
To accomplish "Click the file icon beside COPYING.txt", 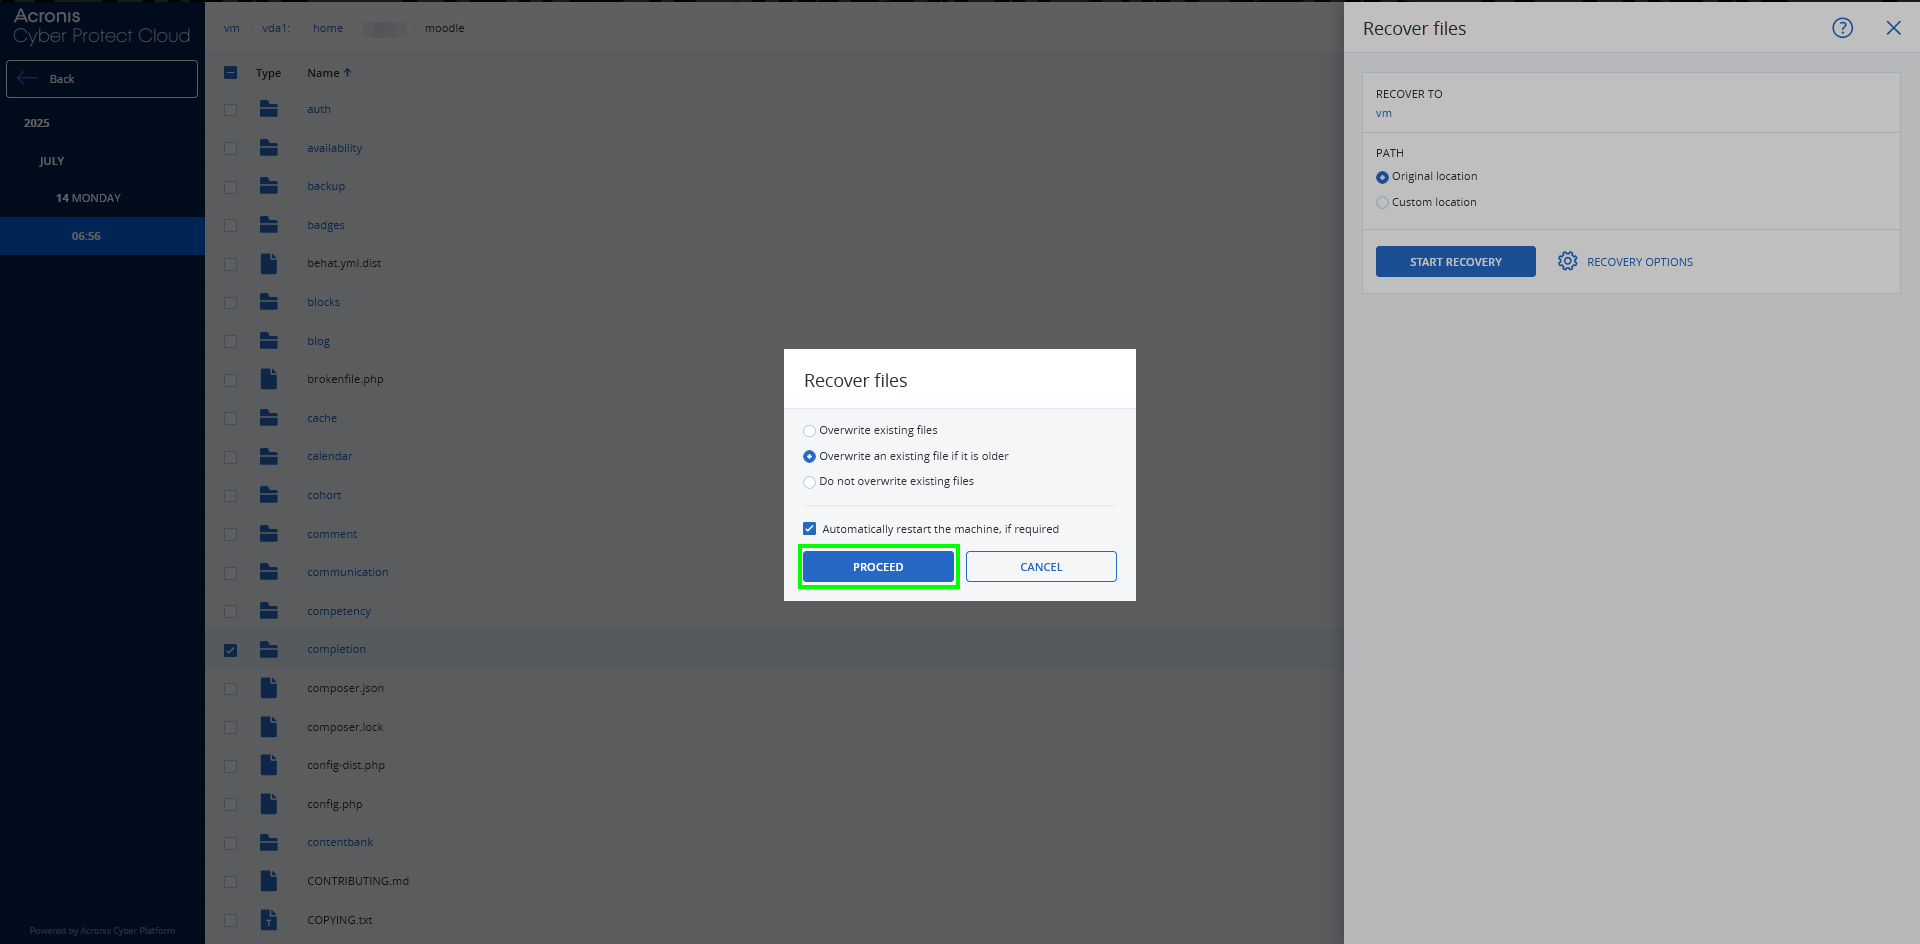I will pos(269,920).
